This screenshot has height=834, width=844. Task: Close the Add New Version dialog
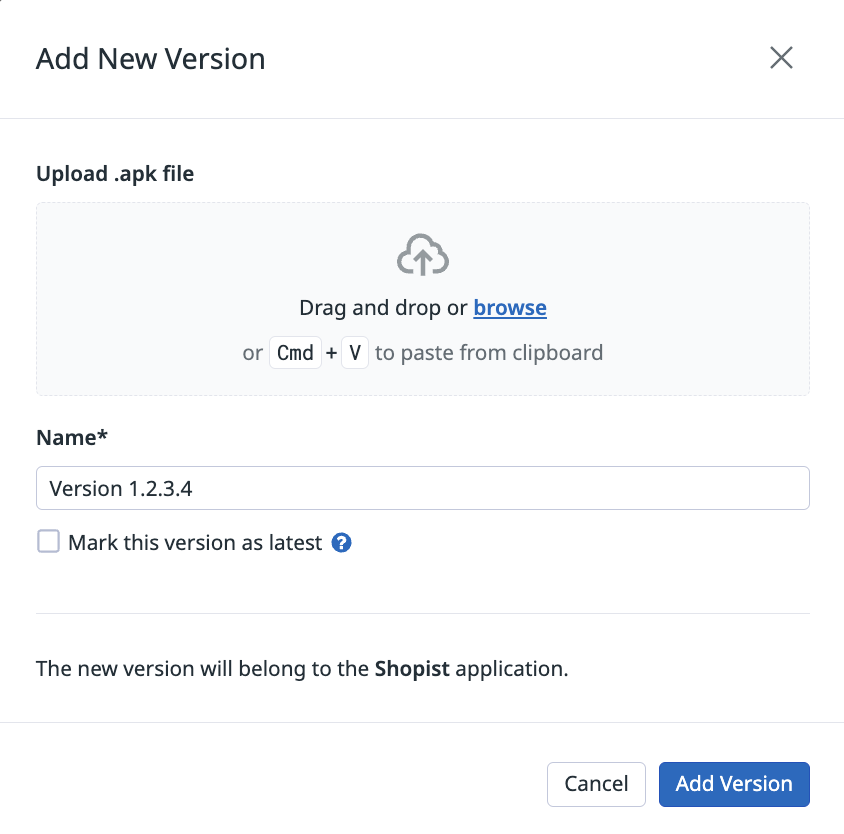(x=781, y=58)
